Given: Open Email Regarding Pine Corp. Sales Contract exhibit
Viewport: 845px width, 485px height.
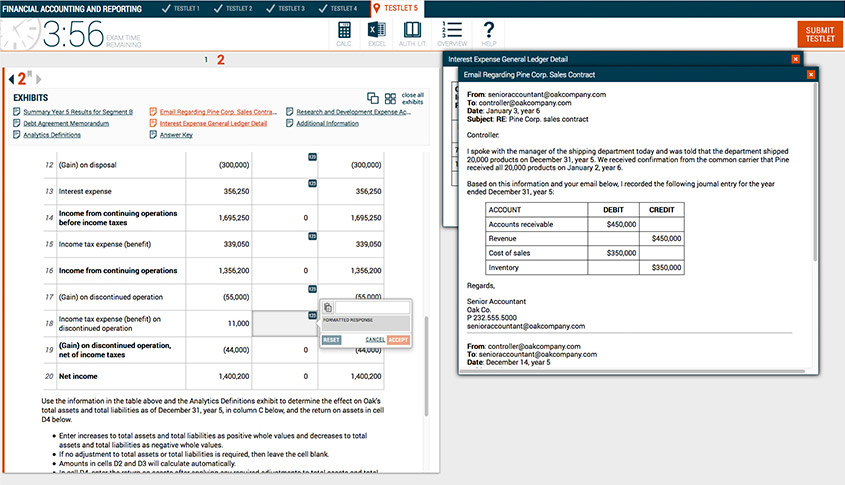Looking at the screenshot, I should point(218,112).
